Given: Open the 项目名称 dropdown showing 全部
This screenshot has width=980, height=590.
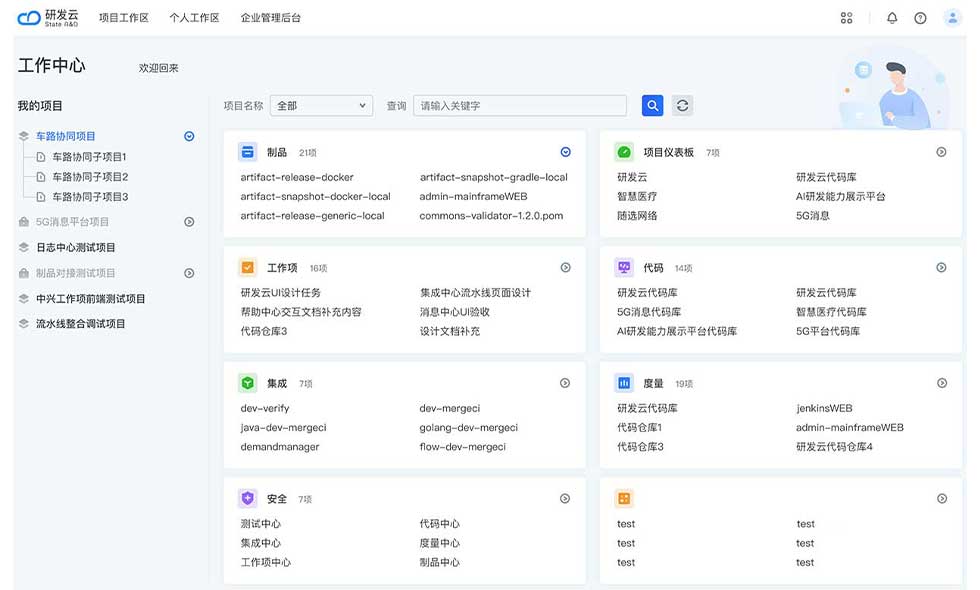Looking at the screenshot, I should [321, 106].
